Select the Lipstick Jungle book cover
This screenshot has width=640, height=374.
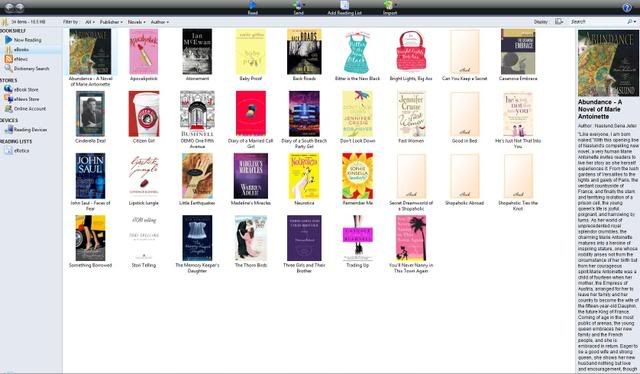click(144, 176)
